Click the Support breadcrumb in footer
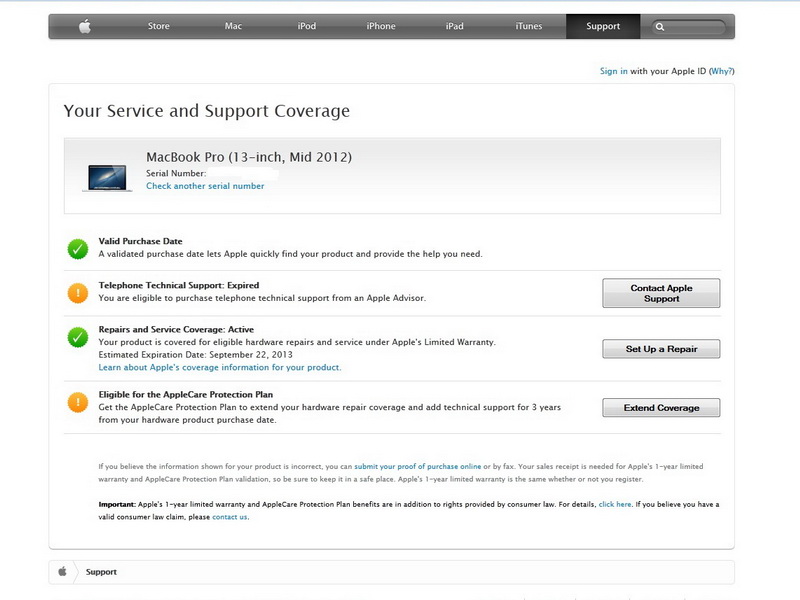Viewport: 800px width, 600px height. pos(101,572)
